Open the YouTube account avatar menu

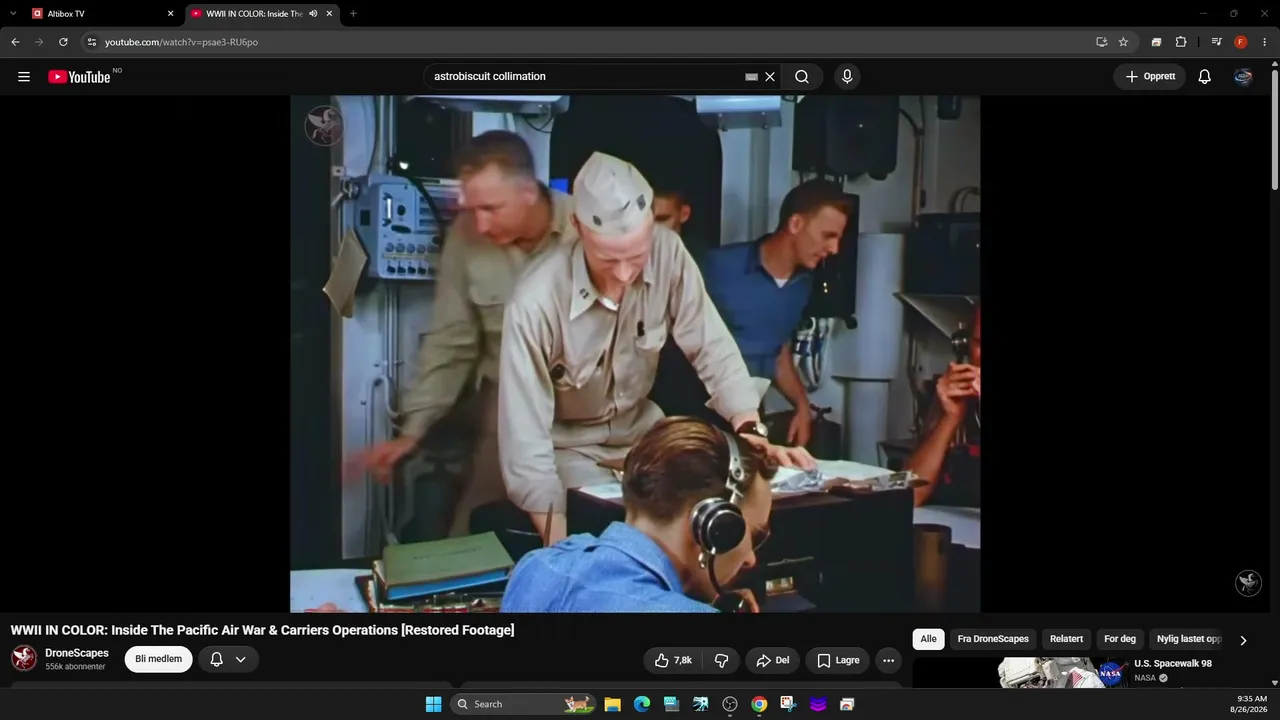coord(1243,77)
